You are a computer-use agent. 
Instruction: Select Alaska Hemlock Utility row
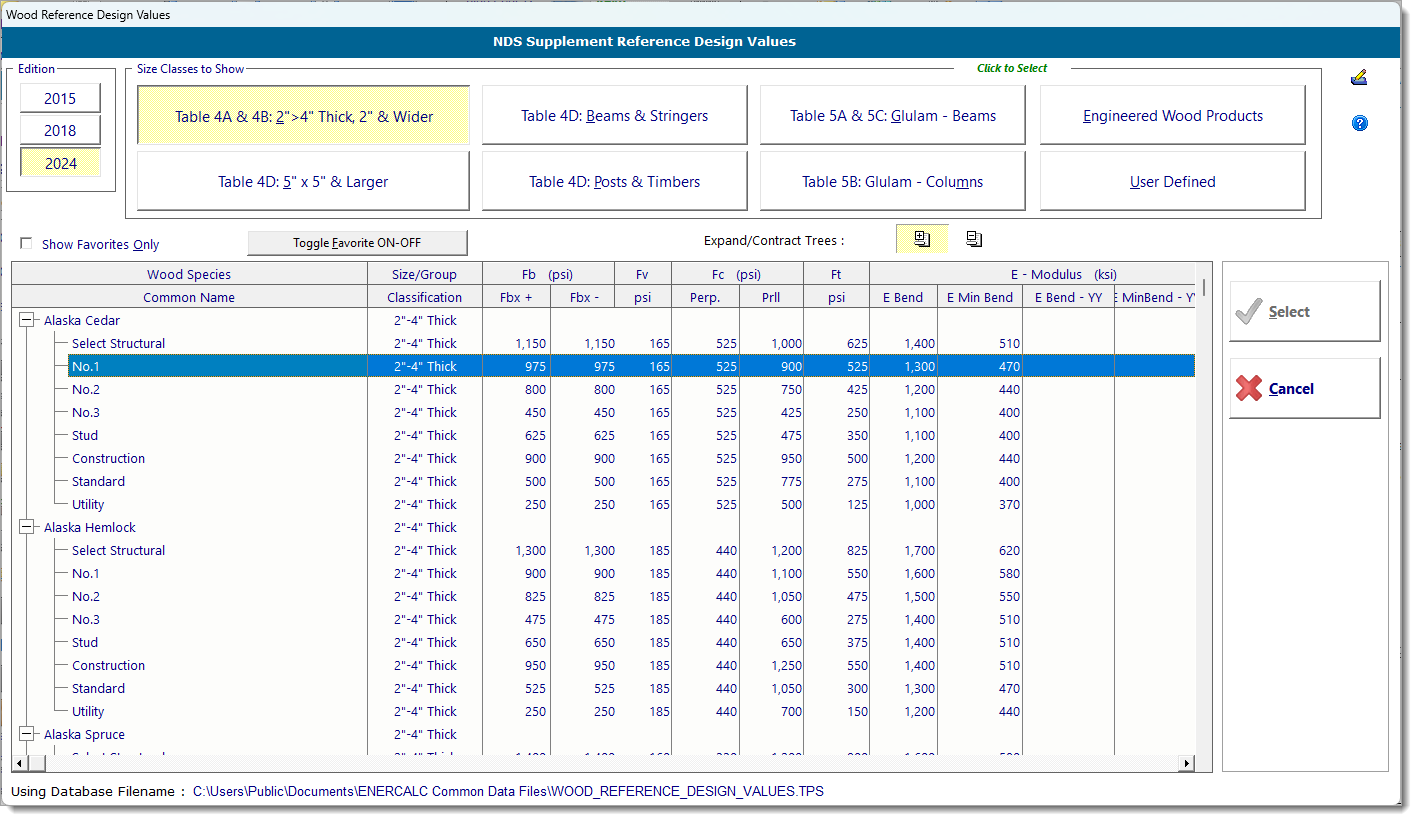603,711
